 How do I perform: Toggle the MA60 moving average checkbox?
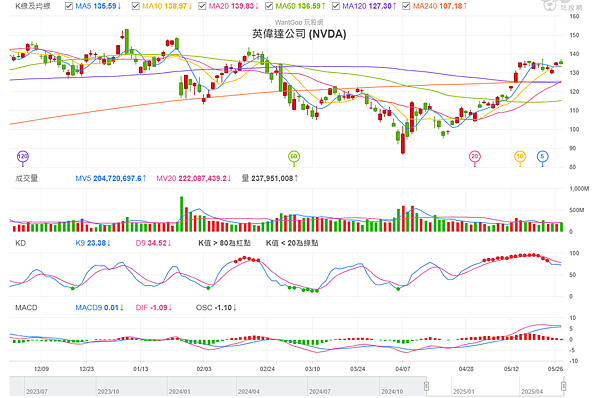pos(269,6)
